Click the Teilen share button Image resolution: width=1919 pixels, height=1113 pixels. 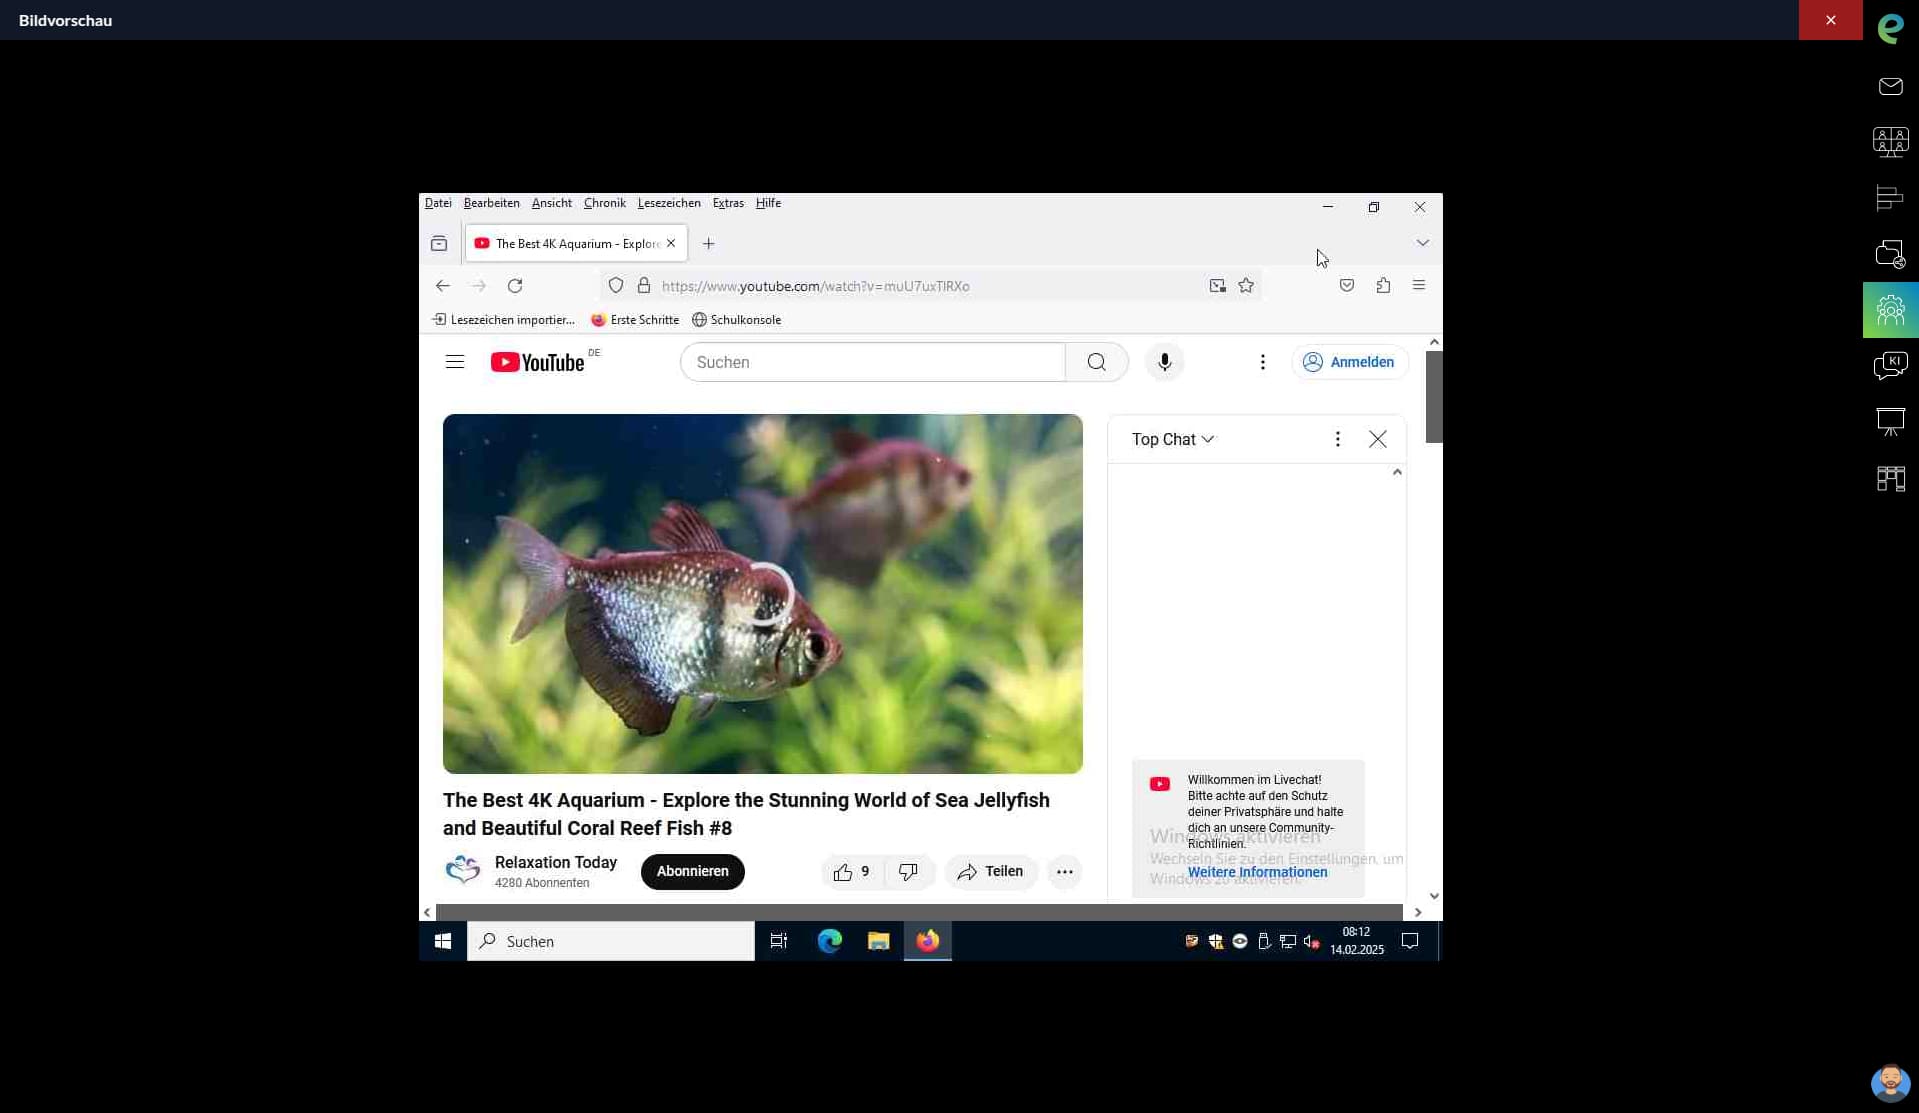coord(991,872)
